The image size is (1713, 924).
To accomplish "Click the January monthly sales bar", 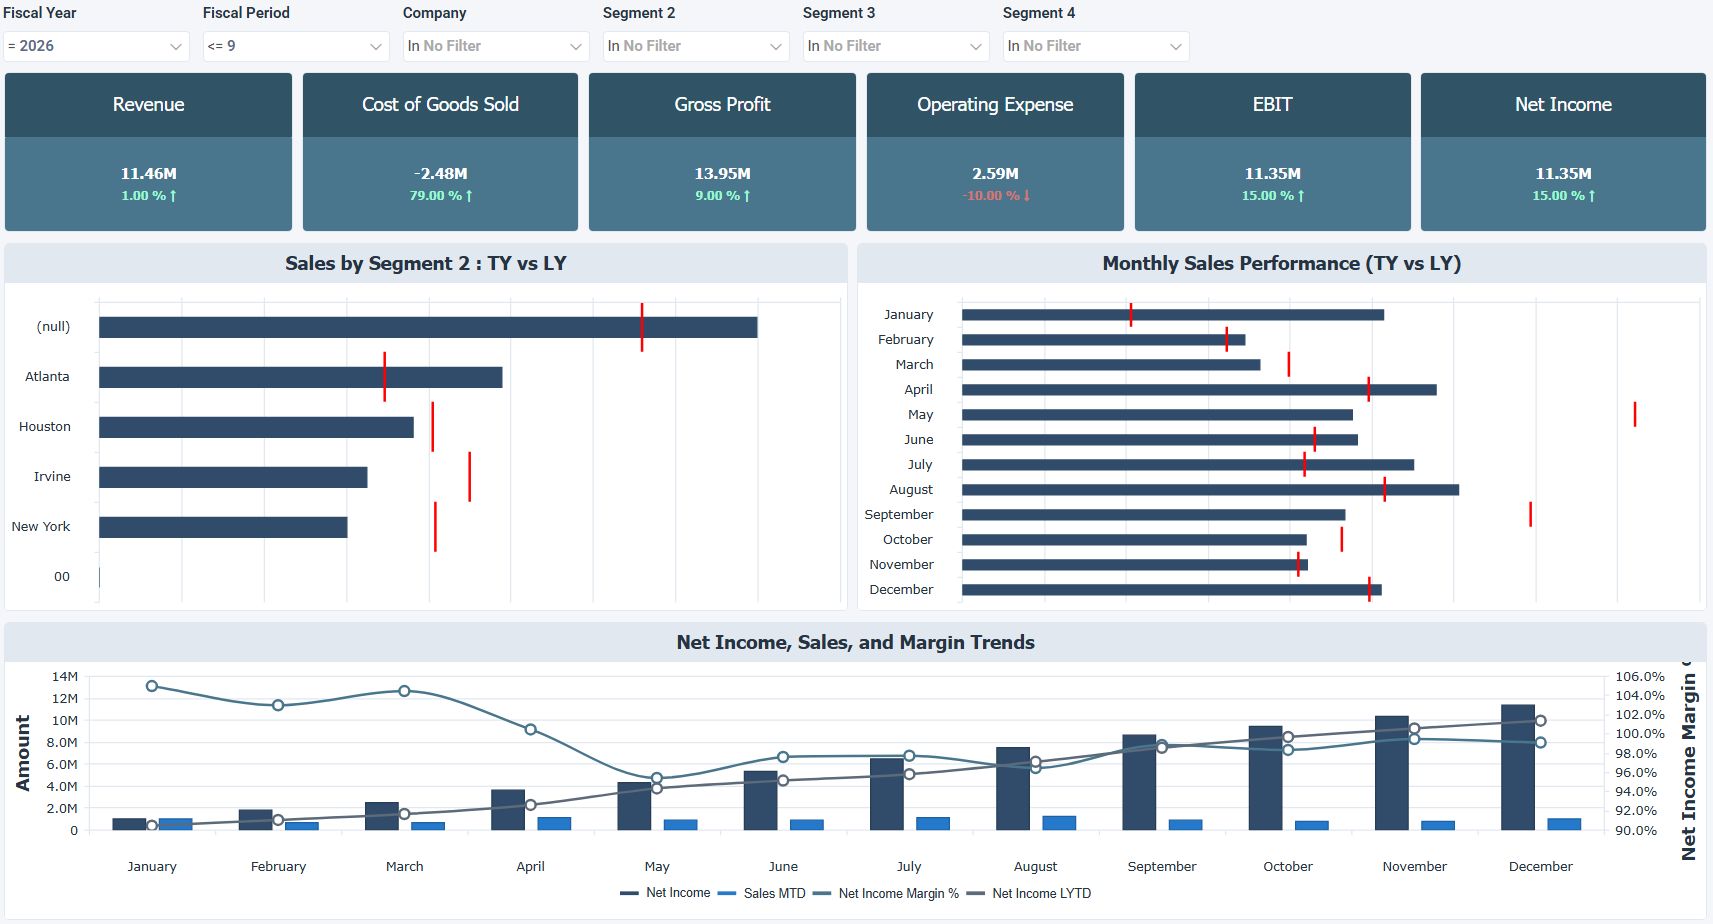I will 1173,315.
